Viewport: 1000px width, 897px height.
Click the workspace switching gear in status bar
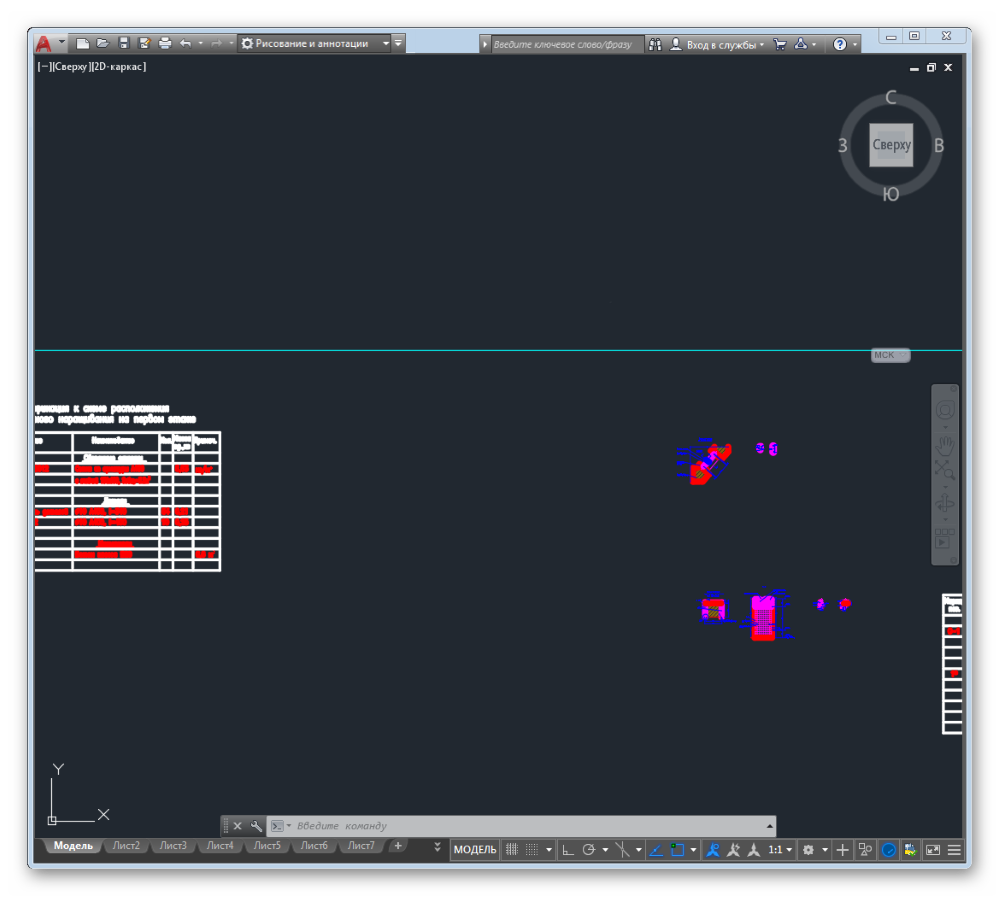tap(808, 850)
